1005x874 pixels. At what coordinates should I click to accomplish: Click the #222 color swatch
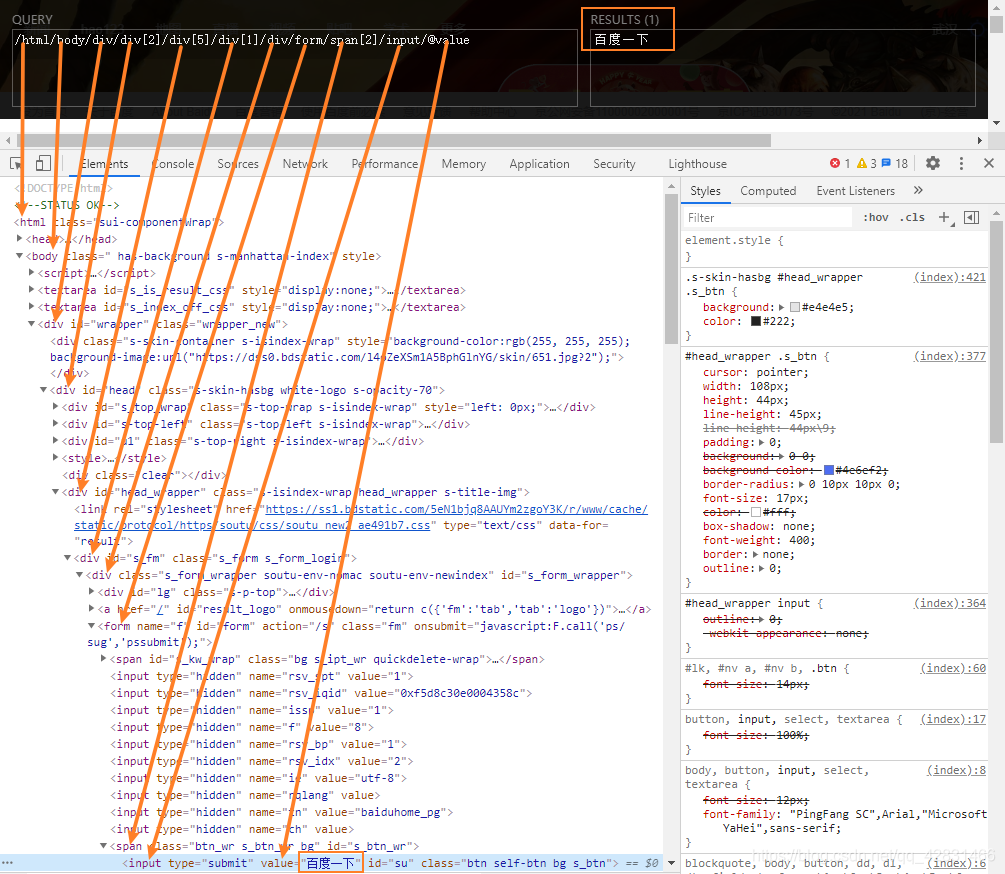pyautogui.click(x=756, y=321)
